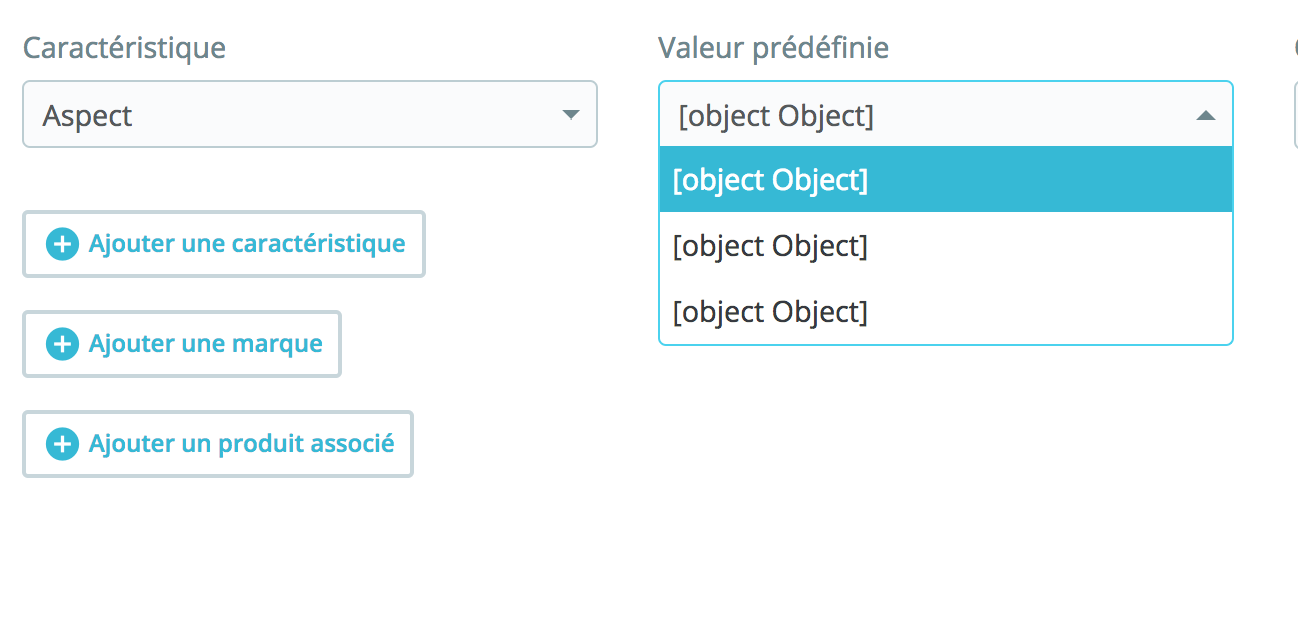Image resolution: width=1298 pixels, height=630 pixels.
Task: Collapse the Valeur prédéfinie list via its up arrow
Action: click(x=1206, y=116)
